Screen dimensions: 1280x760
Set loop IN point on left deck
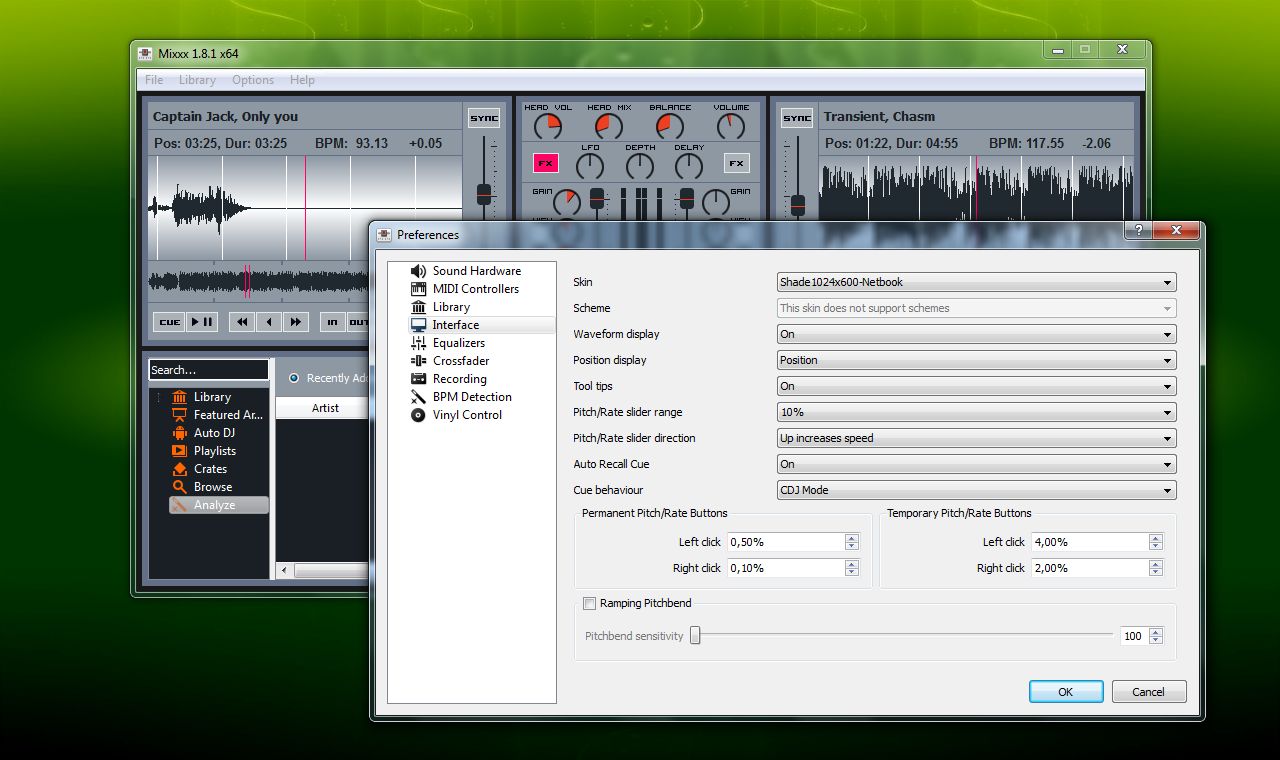coord(332,322)
